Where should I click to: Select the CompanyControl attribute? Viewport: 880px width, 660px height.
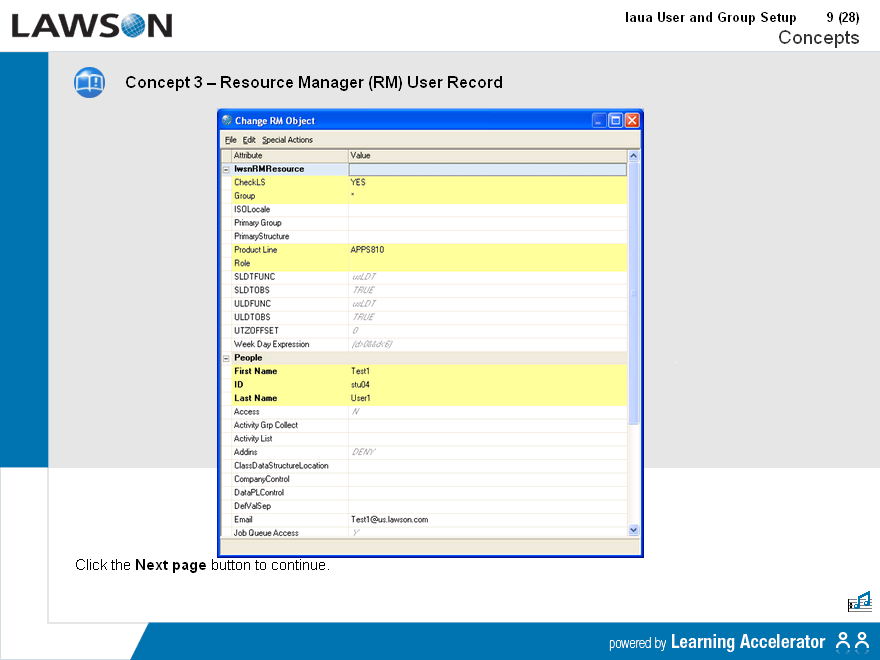pyautogui.click(x=262, y=479)
